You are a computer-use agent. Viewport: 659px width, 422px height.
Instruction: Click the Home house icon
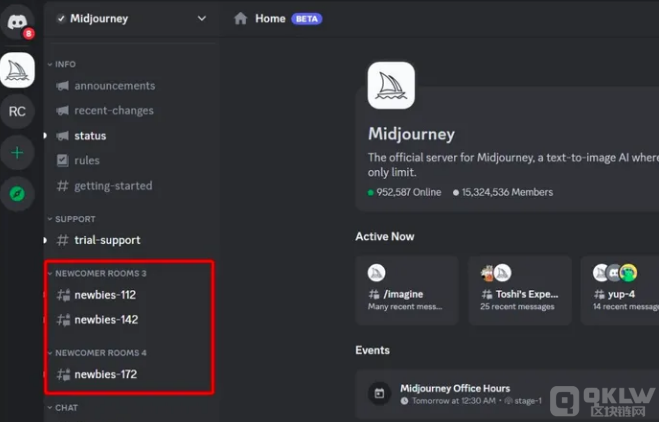(x=240, y=18)
